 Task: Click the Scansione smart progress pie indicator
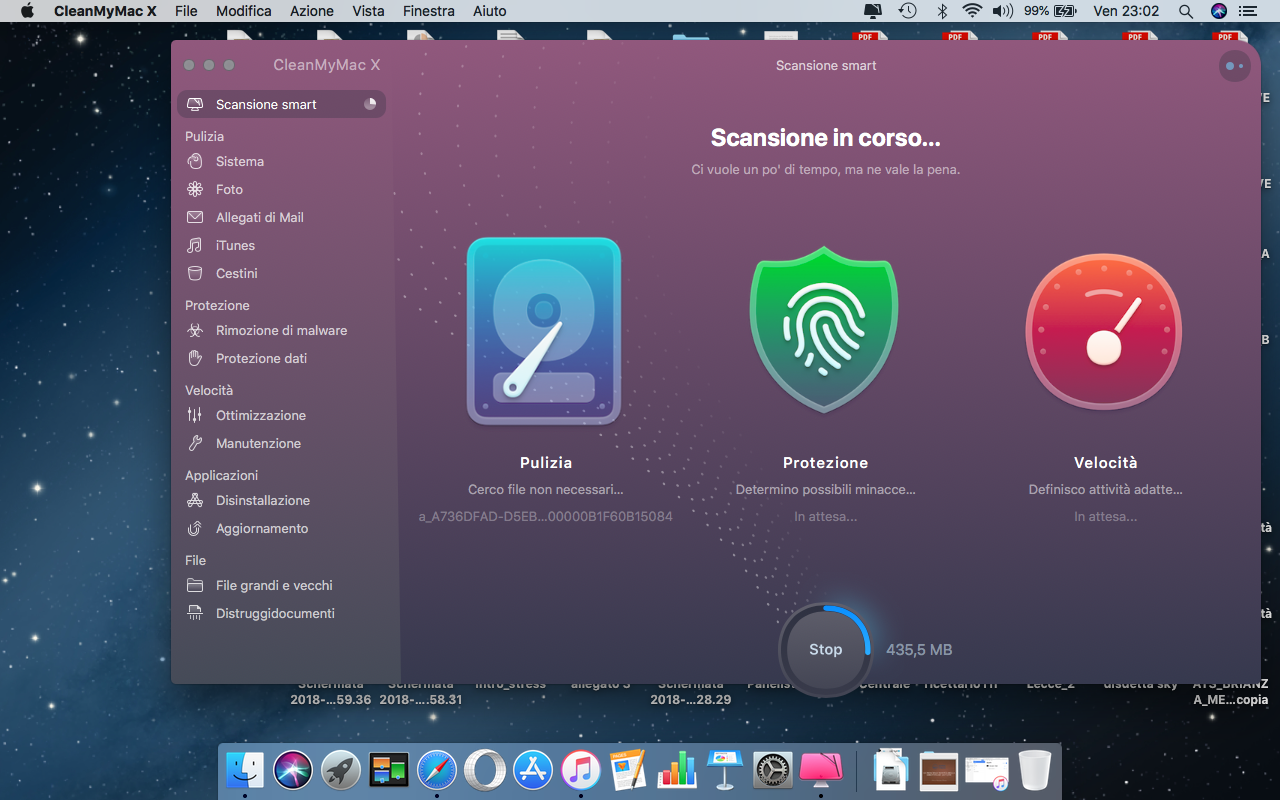tap(370, 104)
